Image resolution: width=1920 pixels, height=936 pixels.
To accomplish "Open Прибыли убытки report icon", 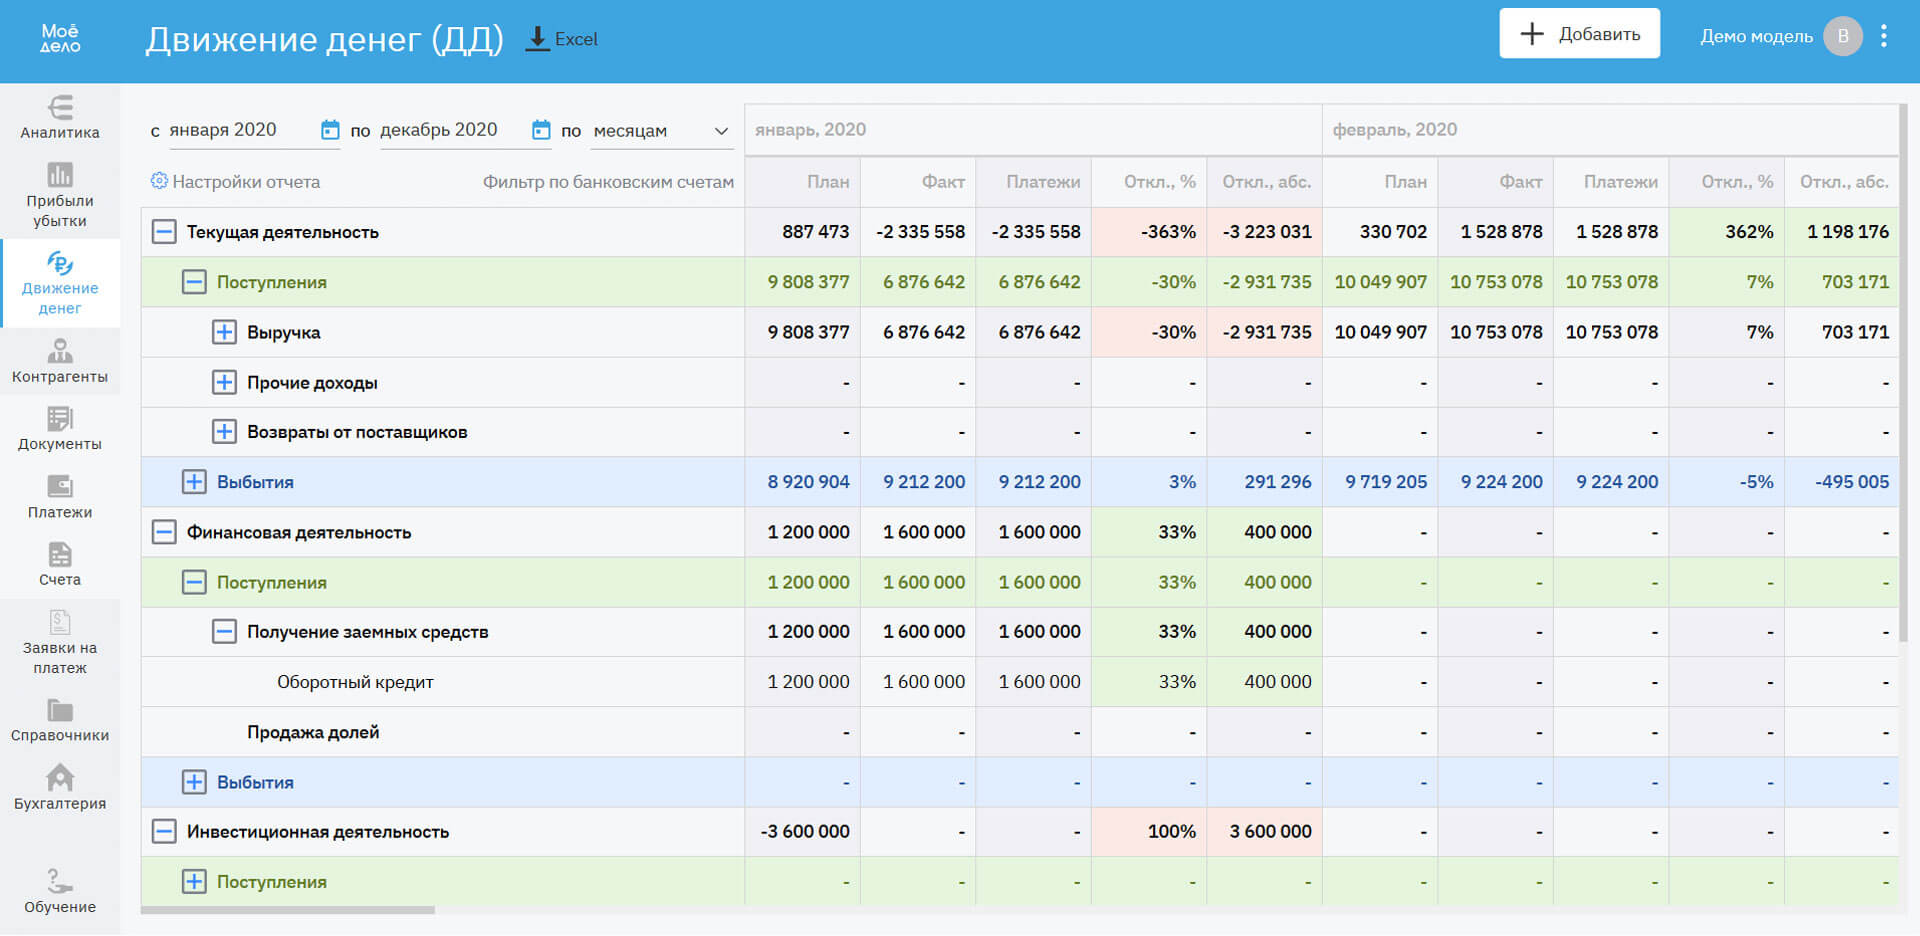I will [60, 176].
